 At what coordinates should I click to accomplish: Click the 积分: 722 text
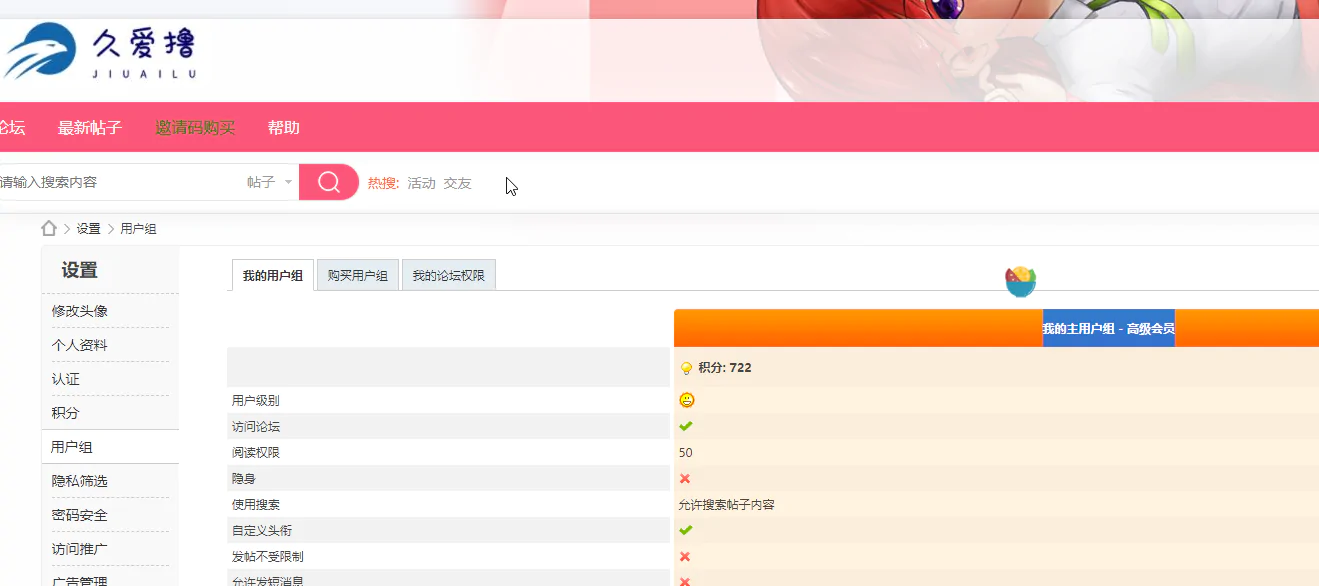tap(725, 368)
